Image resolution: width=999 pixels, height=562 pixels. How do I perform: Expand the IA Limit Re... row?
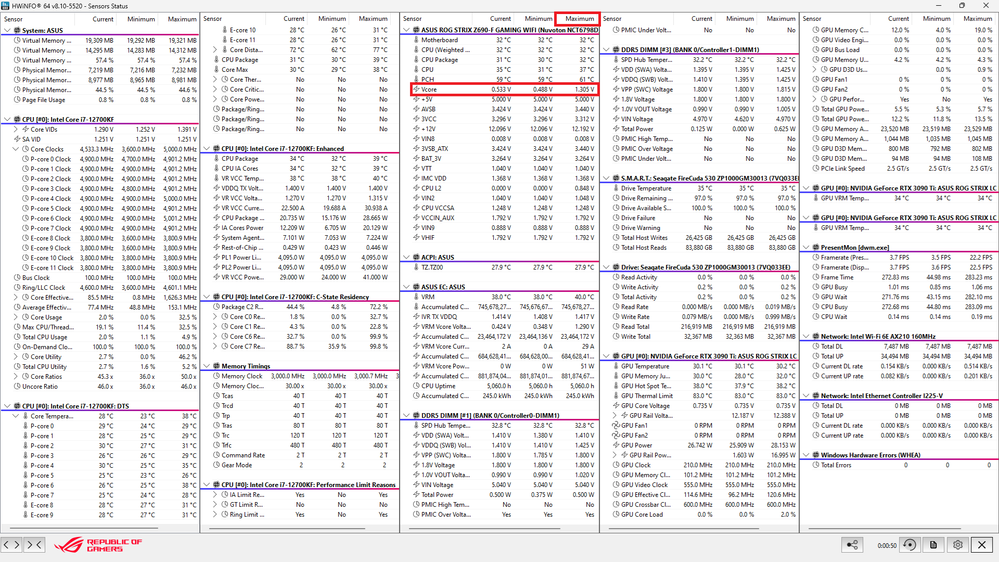[x=215, y=494]
